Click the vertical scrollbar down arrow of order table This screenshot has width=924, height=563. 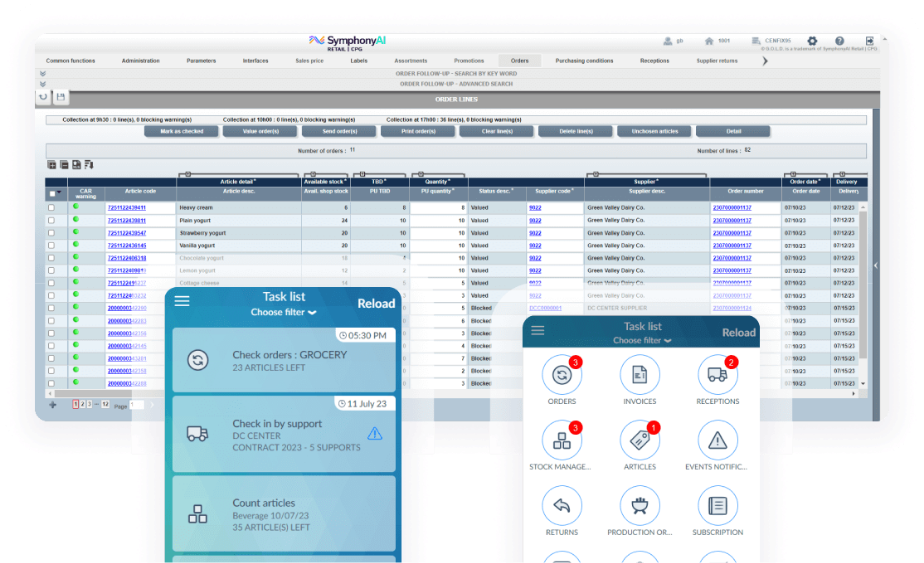point(863,383)
